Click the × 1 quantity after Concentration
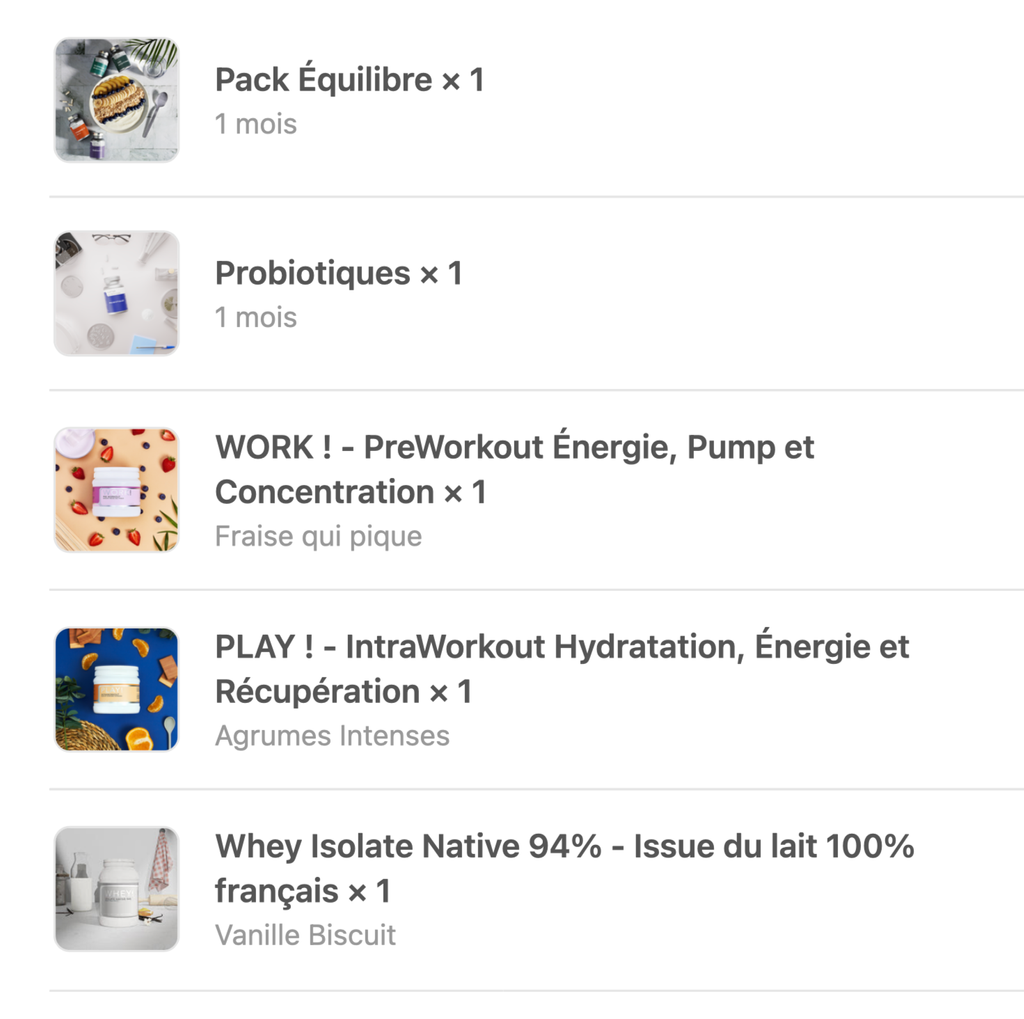Screen dimensions: 1024x1019 465,492
